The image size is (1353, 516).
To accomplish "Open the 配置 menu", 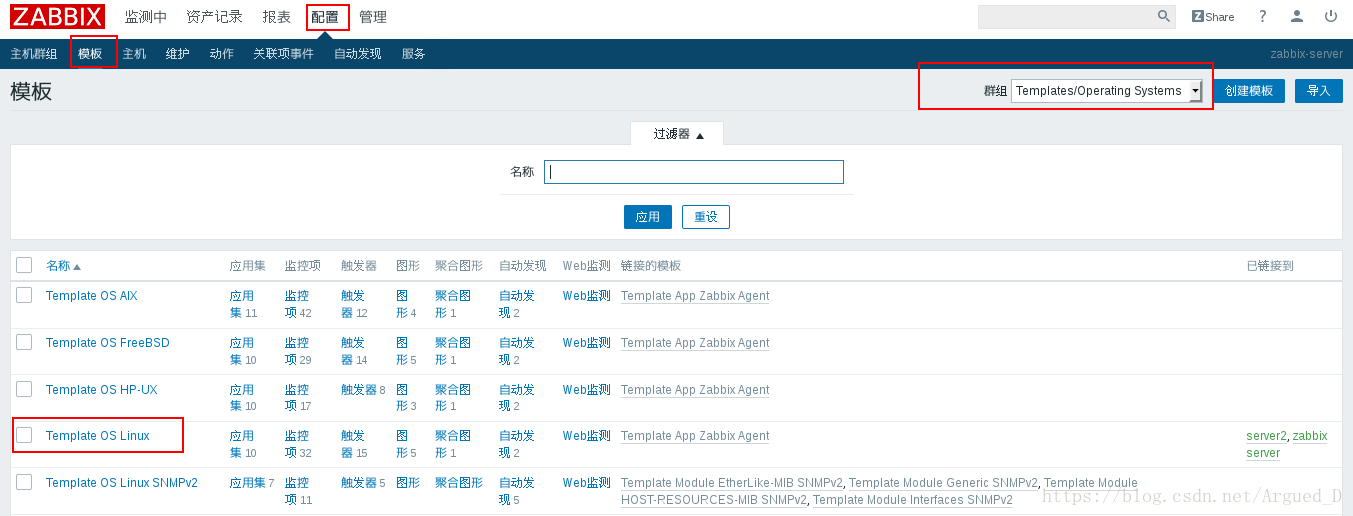I will click(x=325, y=17).
